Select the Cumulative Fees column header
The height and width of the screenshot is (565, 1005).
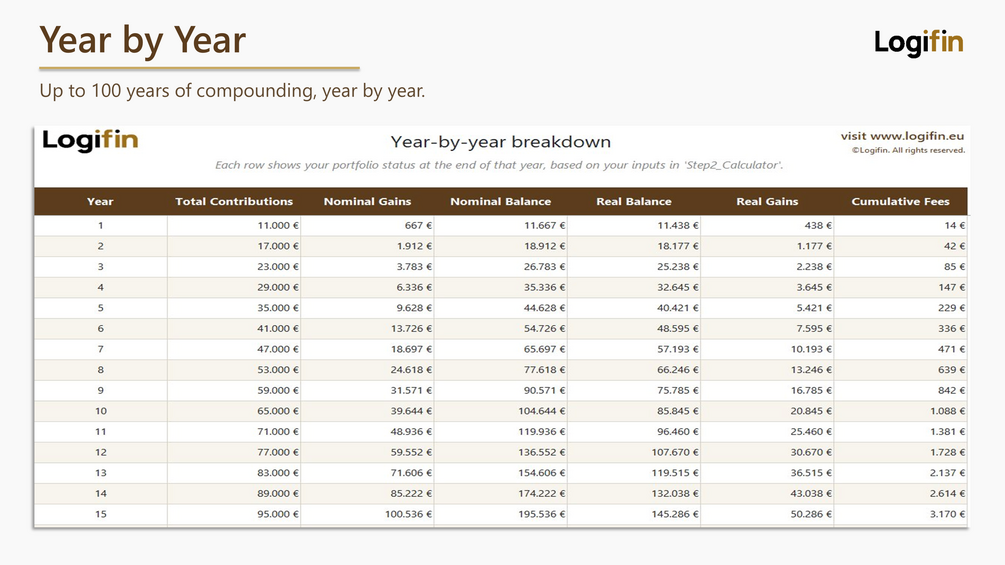click(x=901, y=201)
